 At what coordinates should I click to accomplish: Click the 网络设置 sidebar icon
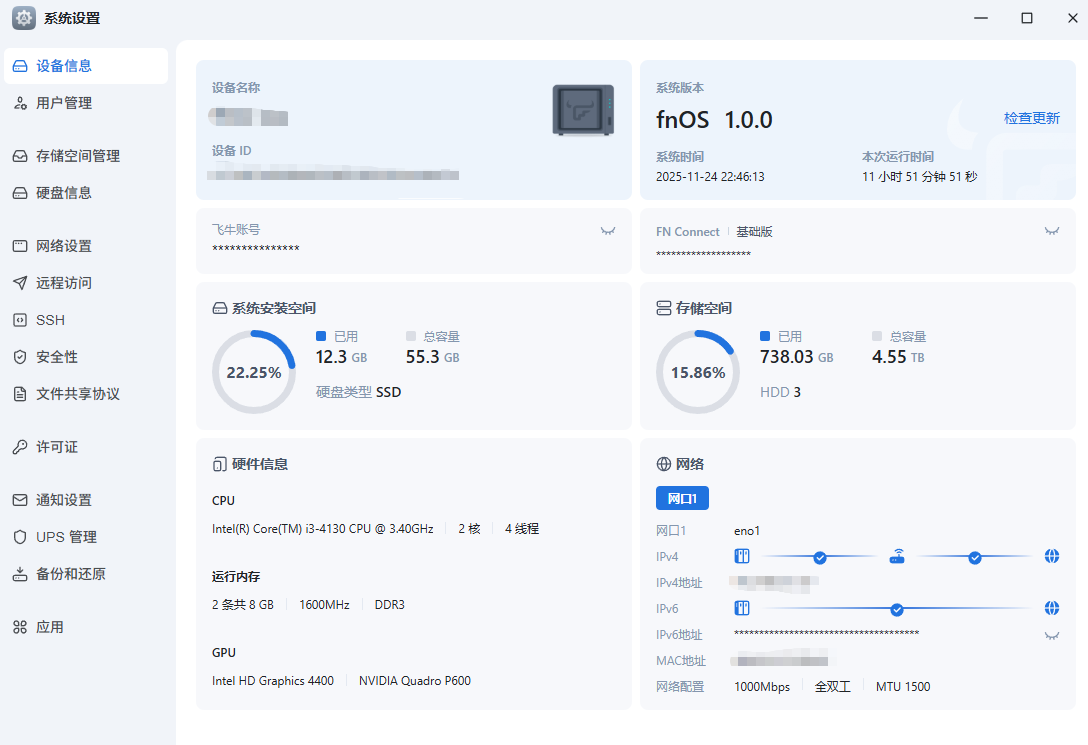click(x=20, y=246)
